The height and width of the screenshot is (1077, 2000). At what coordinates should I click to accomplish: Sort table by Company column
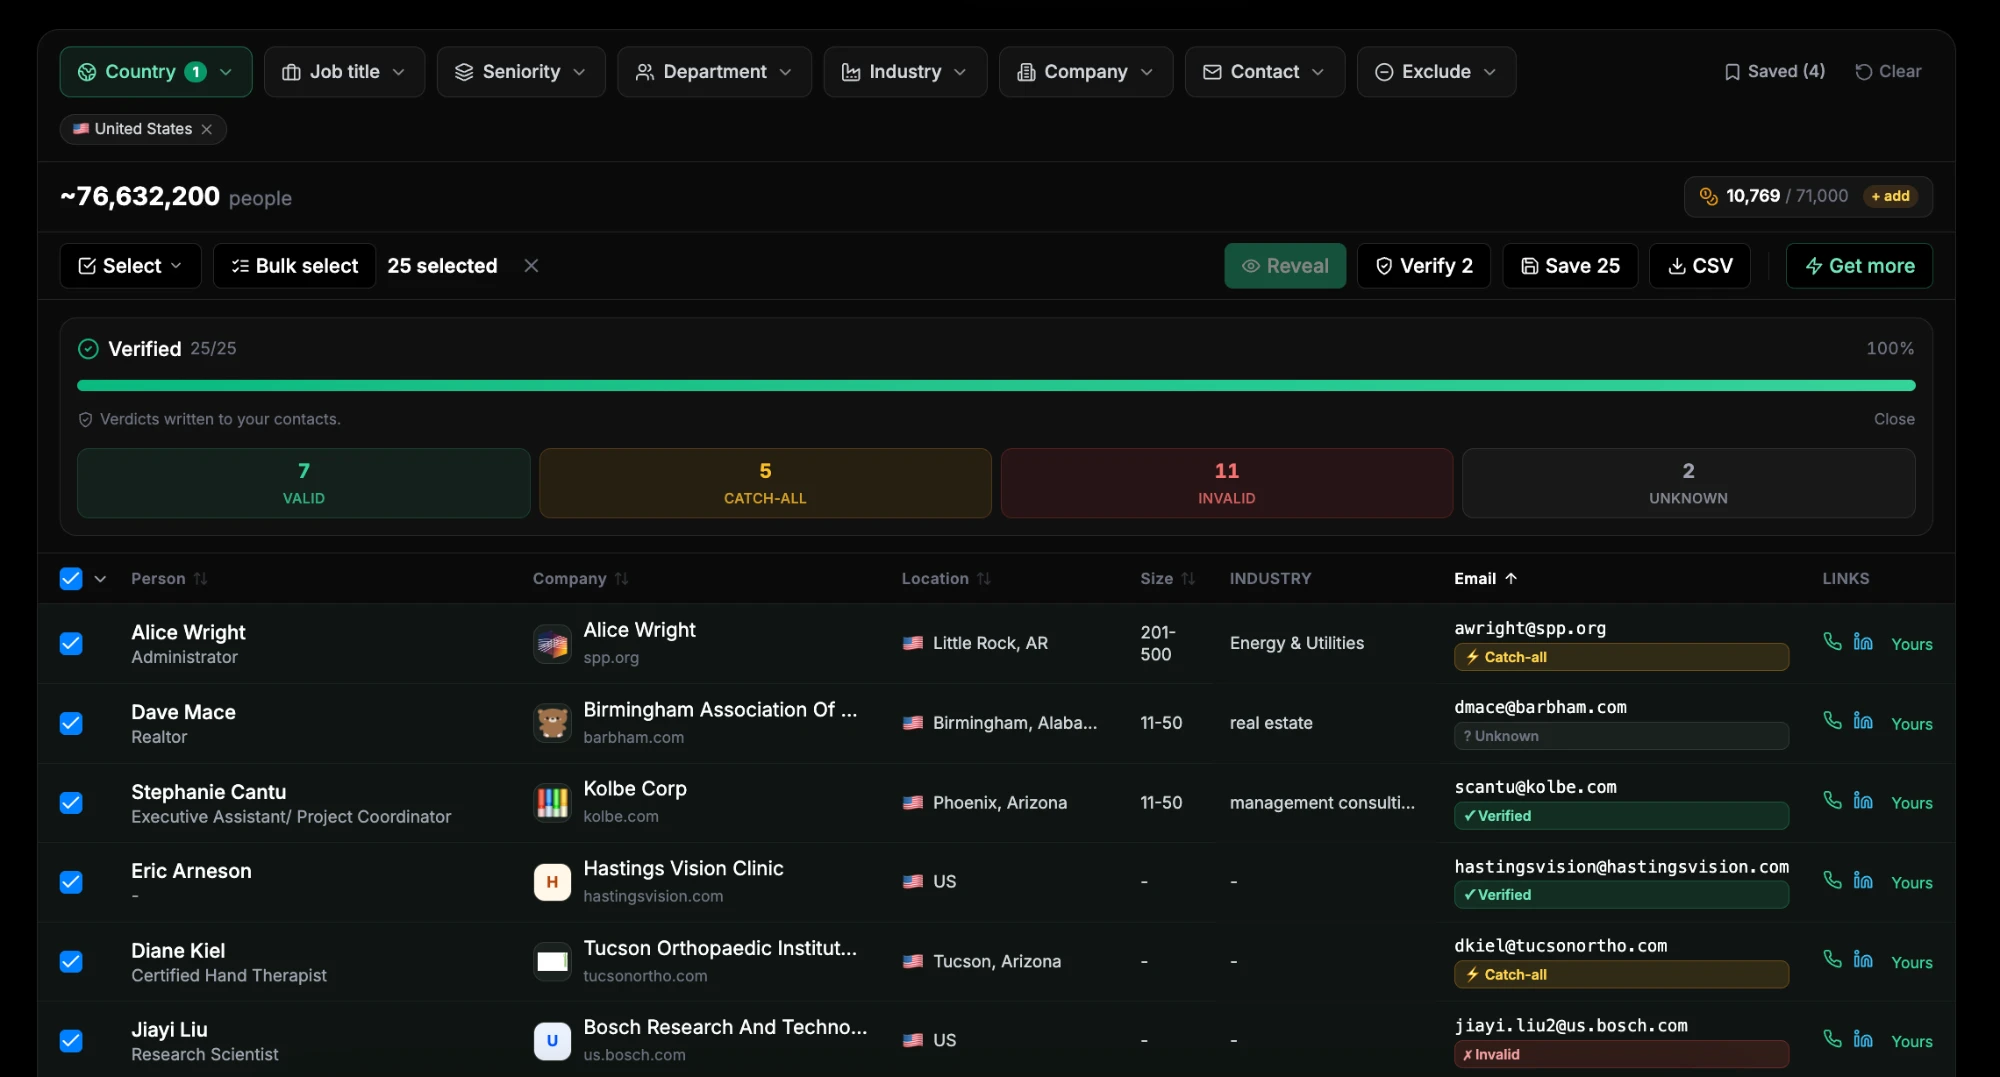[580, 579]
